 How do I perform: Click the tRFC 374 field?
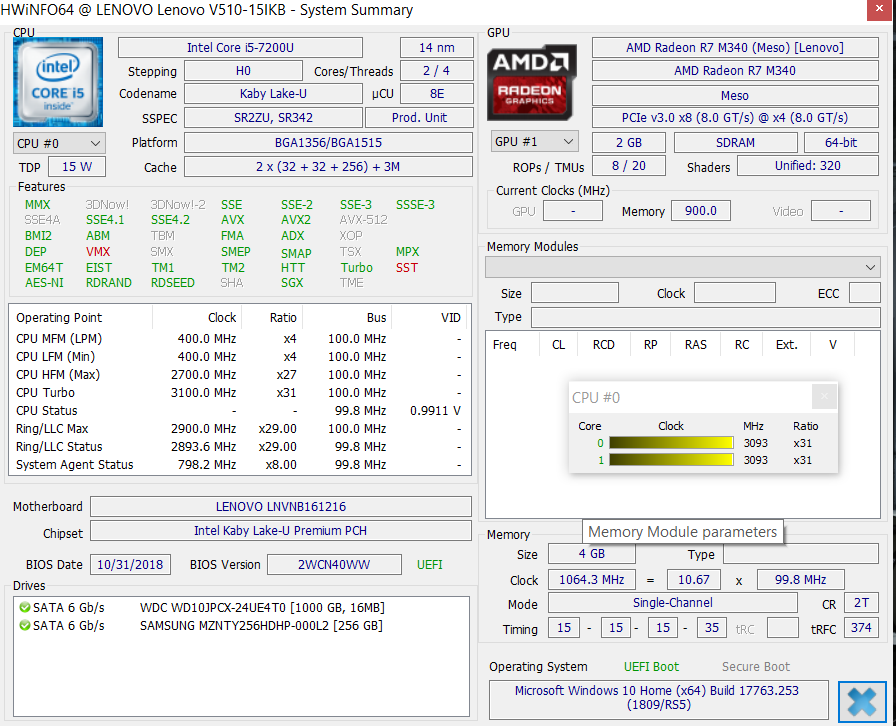pyautogui.click(x=861, y=628)
